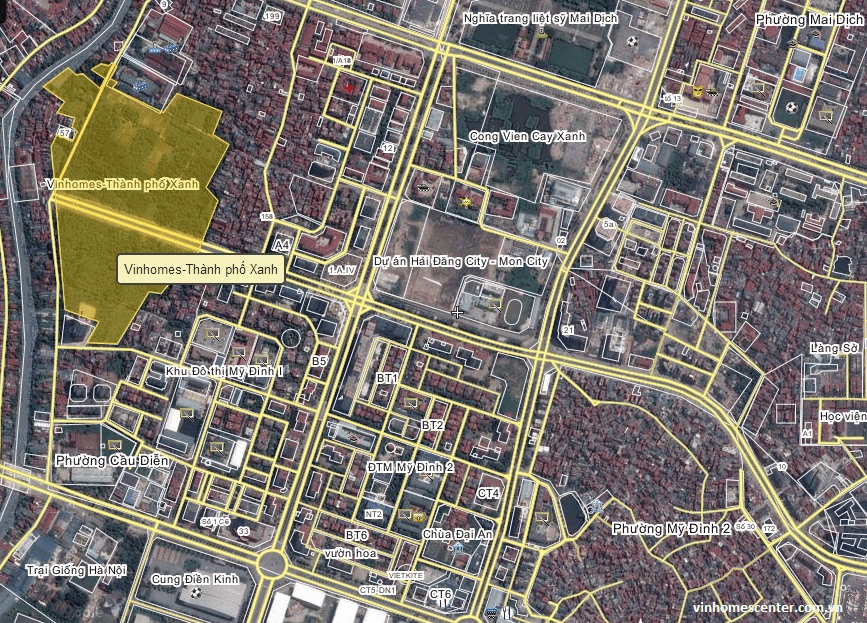
Task: Click the shopping cart marker near CT6
Action: click(492, 611)
